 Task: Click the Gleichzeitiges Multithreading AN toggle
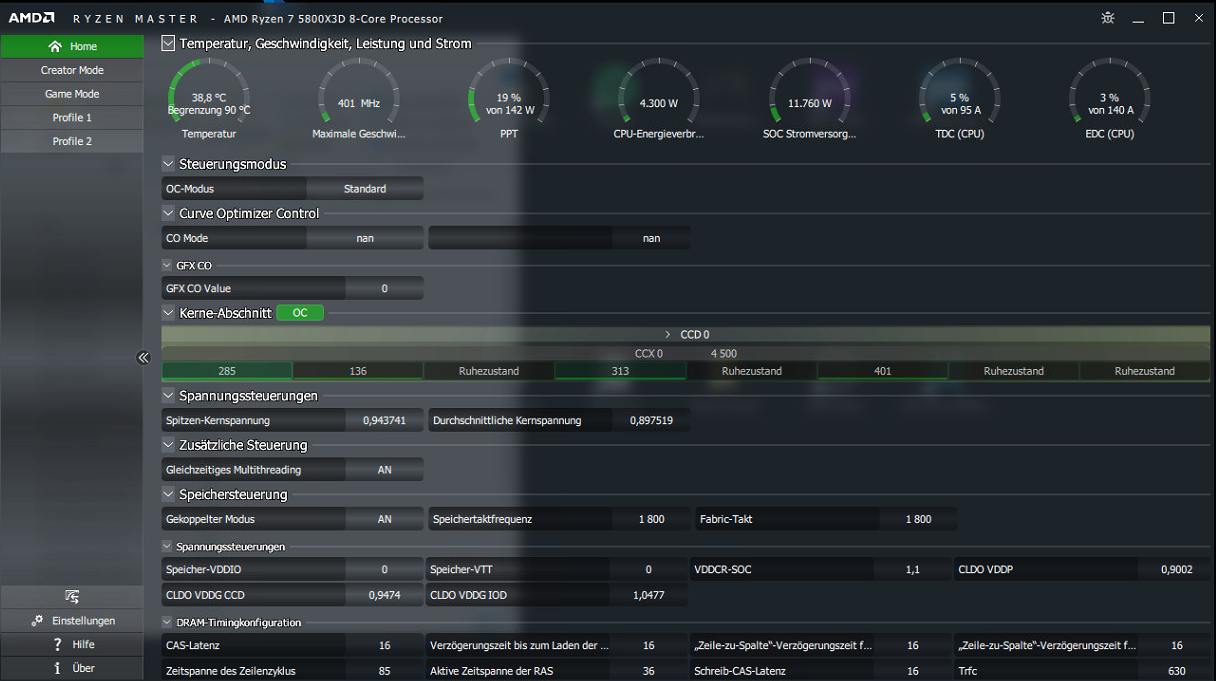(x=384, y=470)
